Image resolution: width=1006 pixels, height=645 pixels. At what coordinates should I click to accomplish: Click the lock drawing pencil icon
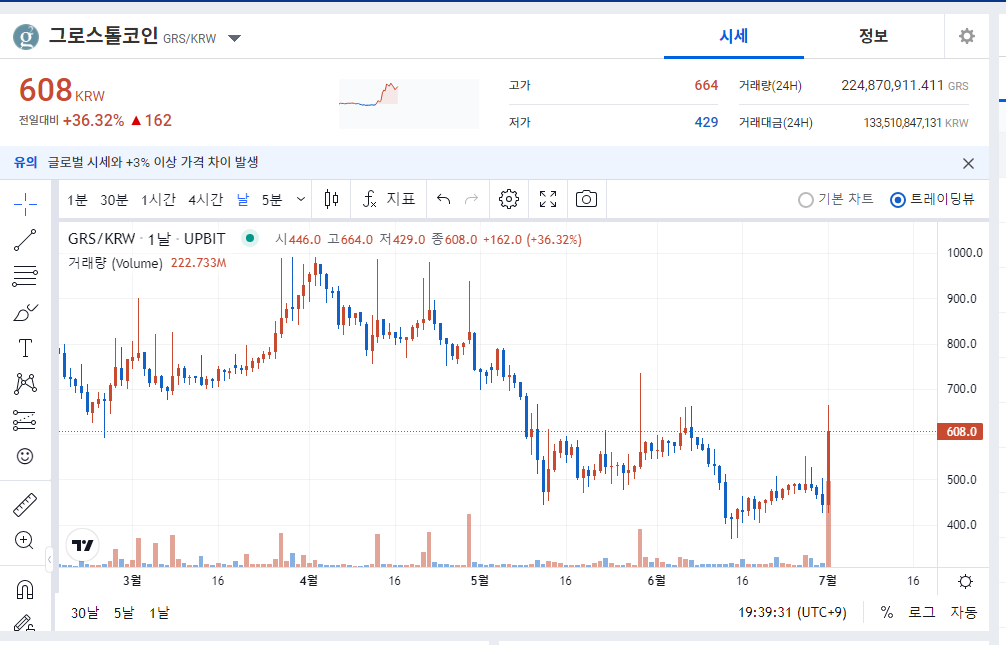(24, 623)
